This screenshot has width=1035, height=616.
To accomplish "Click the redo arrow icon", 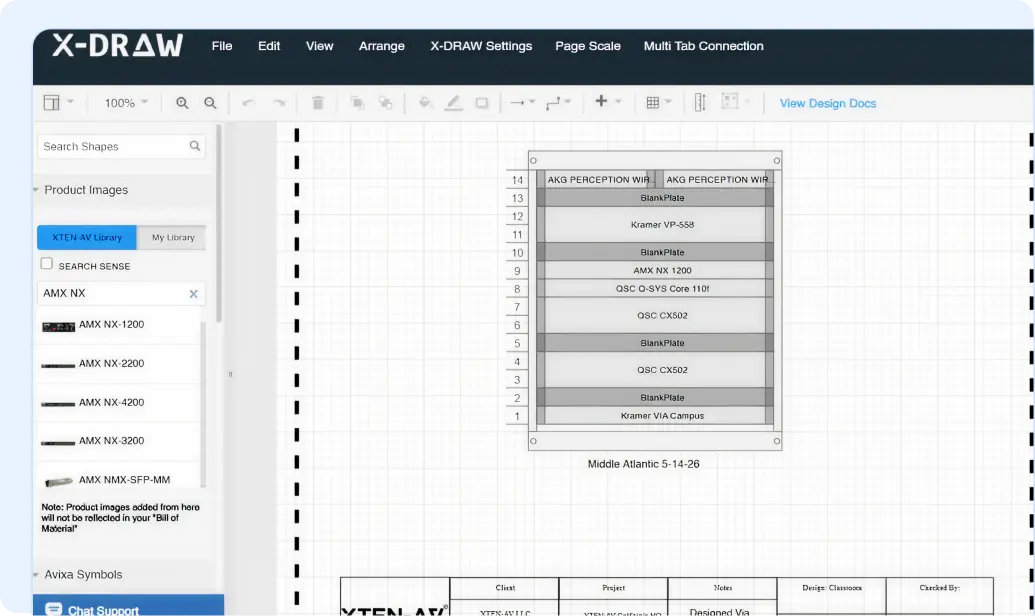I will 279,103.
